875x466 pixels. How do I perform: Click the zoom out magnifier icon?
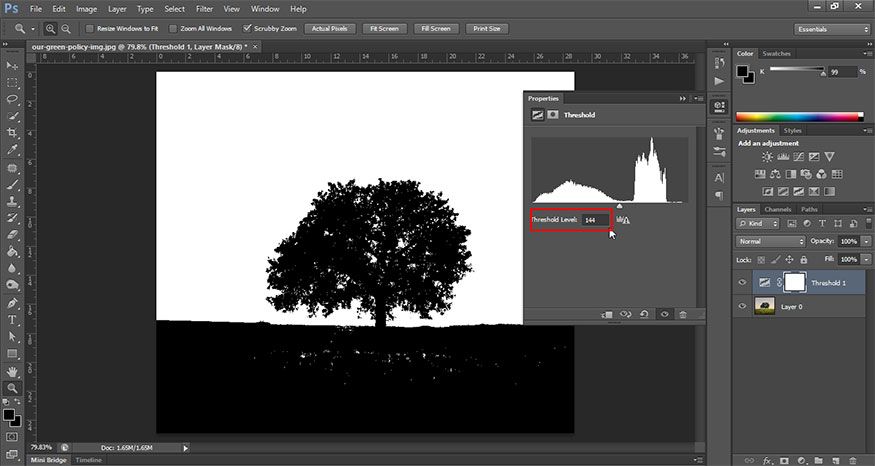coord(66,29)
